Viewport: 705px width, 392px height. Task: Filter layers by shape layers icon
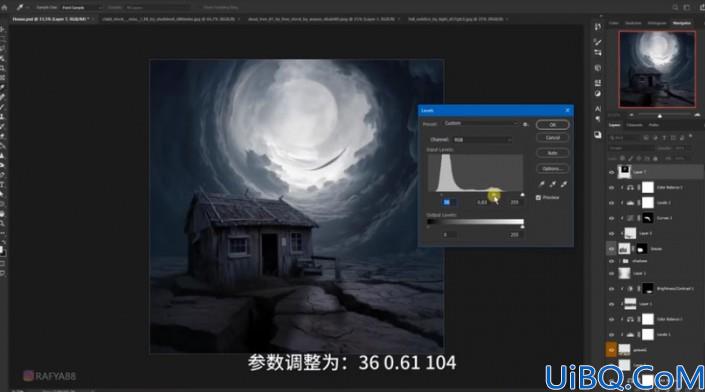[673, 138]
